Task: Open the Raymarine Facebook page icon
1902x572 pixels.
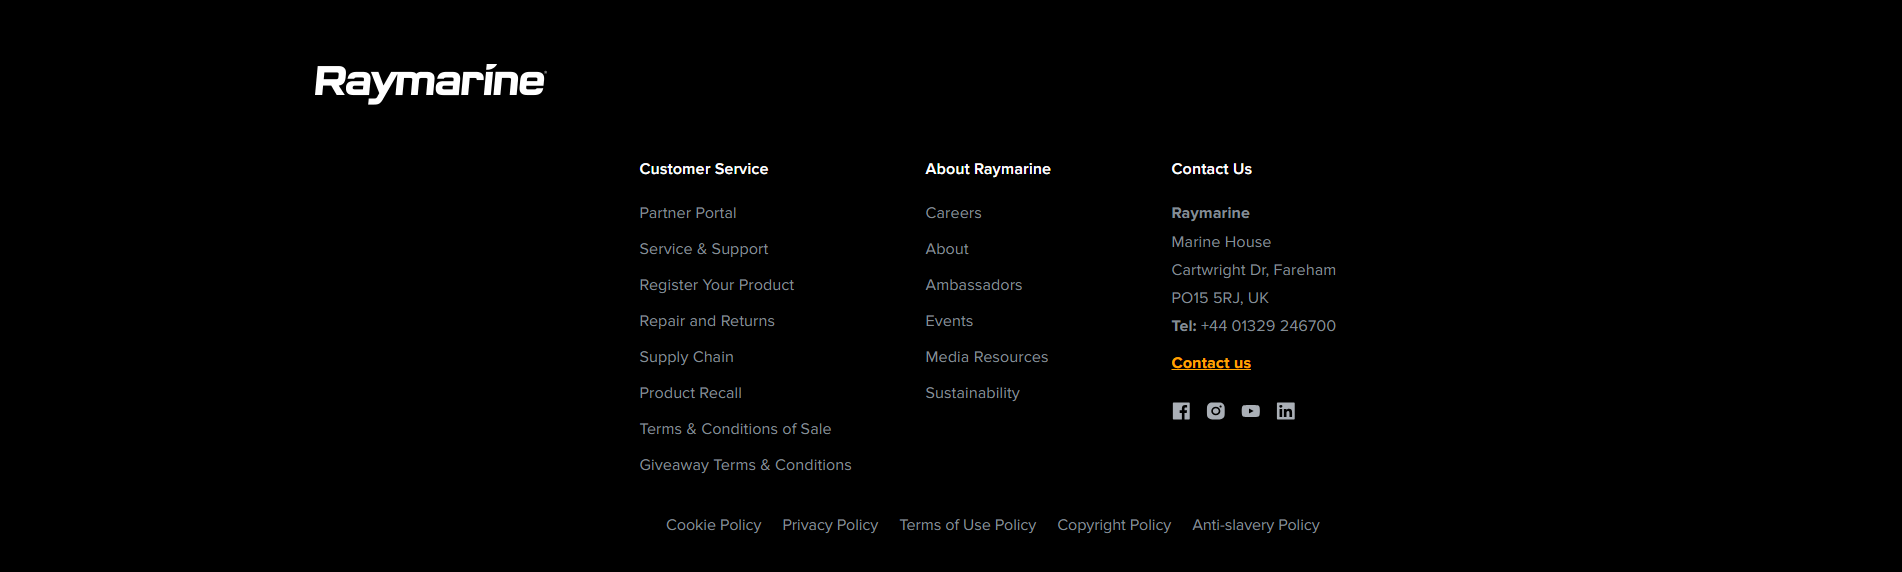Action: (x=1181, y=411)
